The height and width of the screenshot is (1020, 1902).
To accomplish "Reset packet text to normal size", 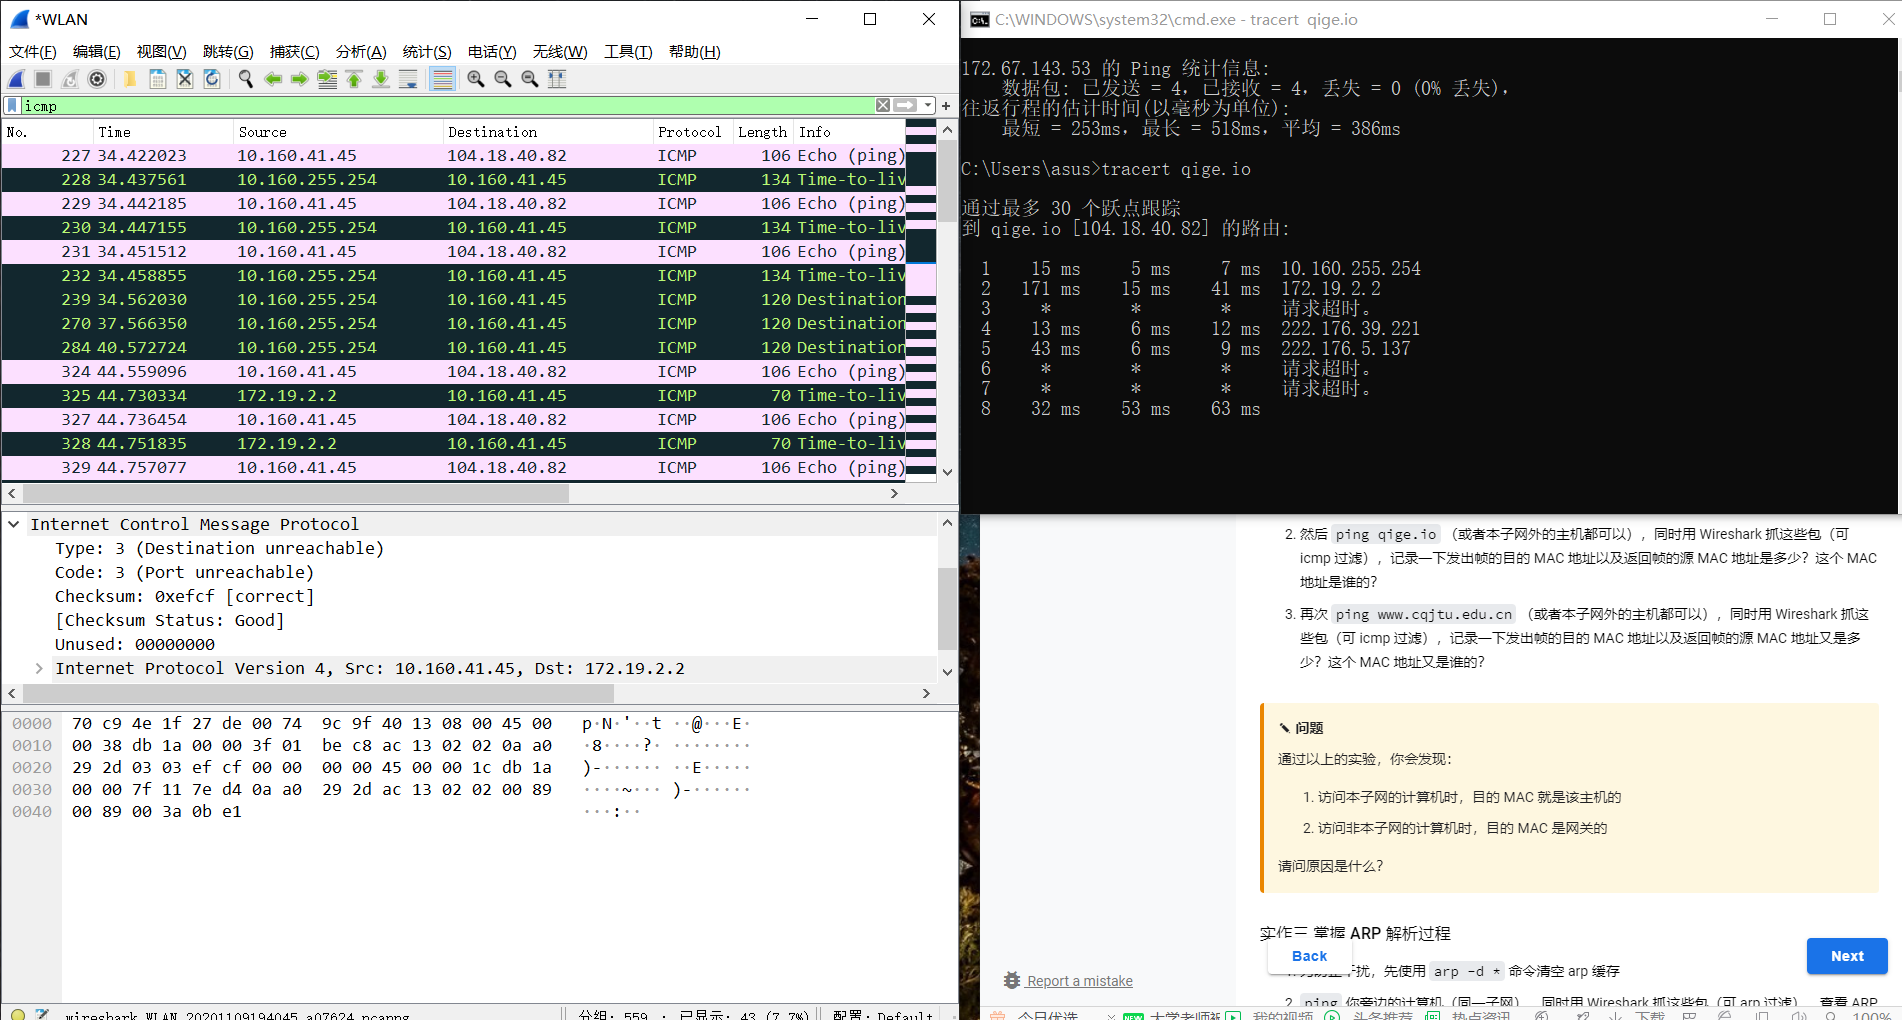I will click(530, 79).
